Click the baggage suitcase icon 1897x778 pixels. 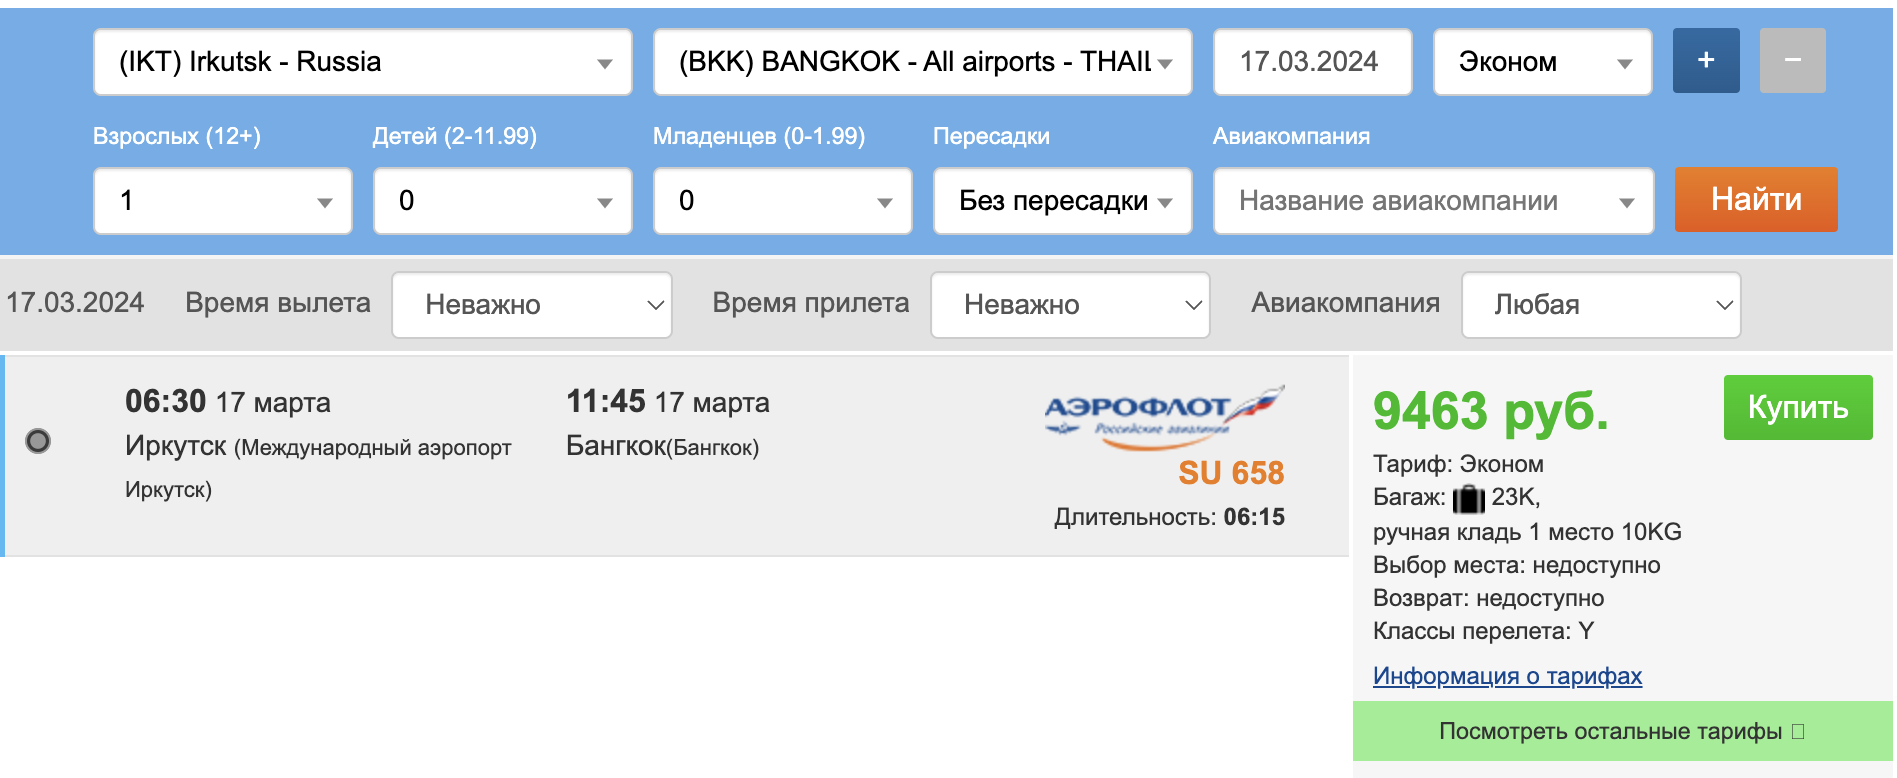click(1468, 498)
